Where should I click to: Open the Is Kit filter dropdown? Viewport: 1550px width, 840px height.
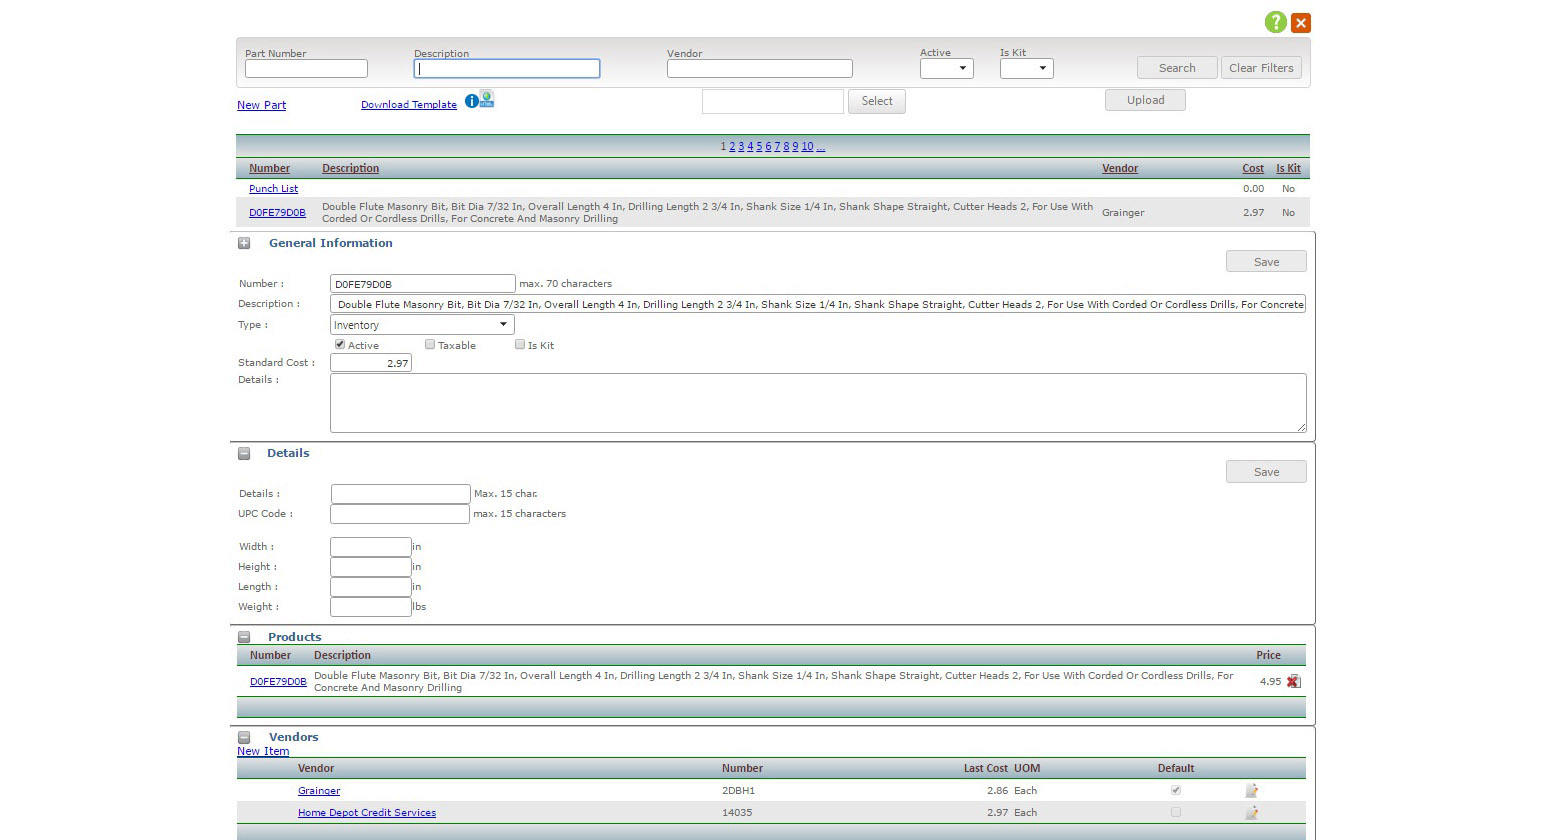(1026, 69)
